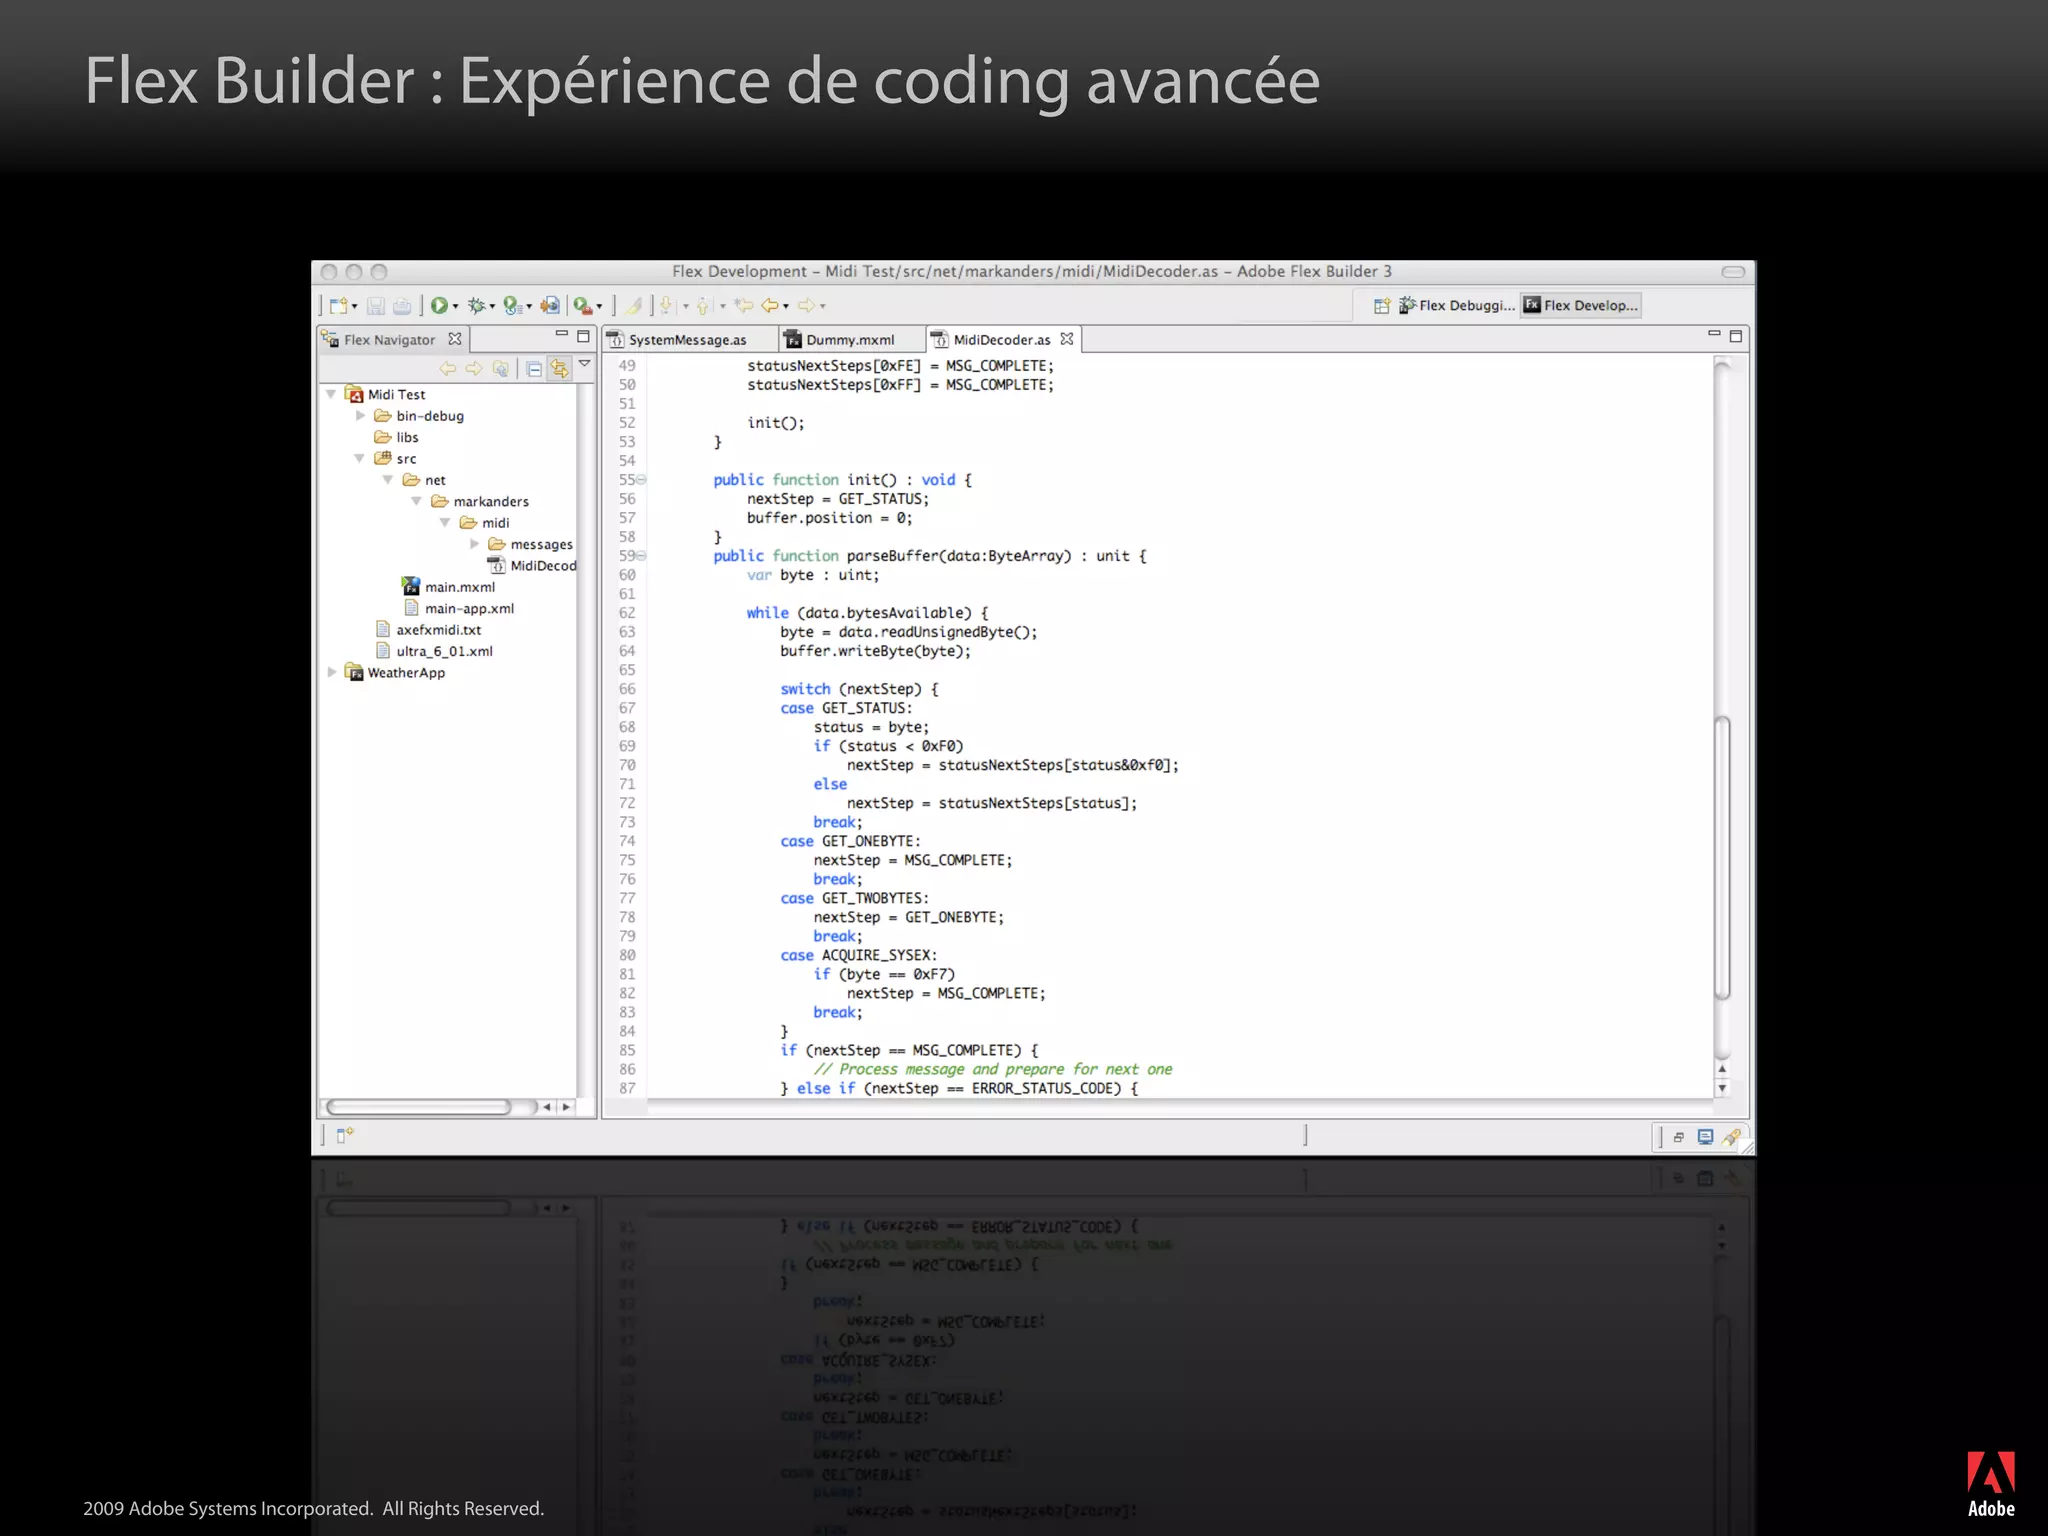
Task: Collapse the markanders folder
Action: [x=417, y=501]
